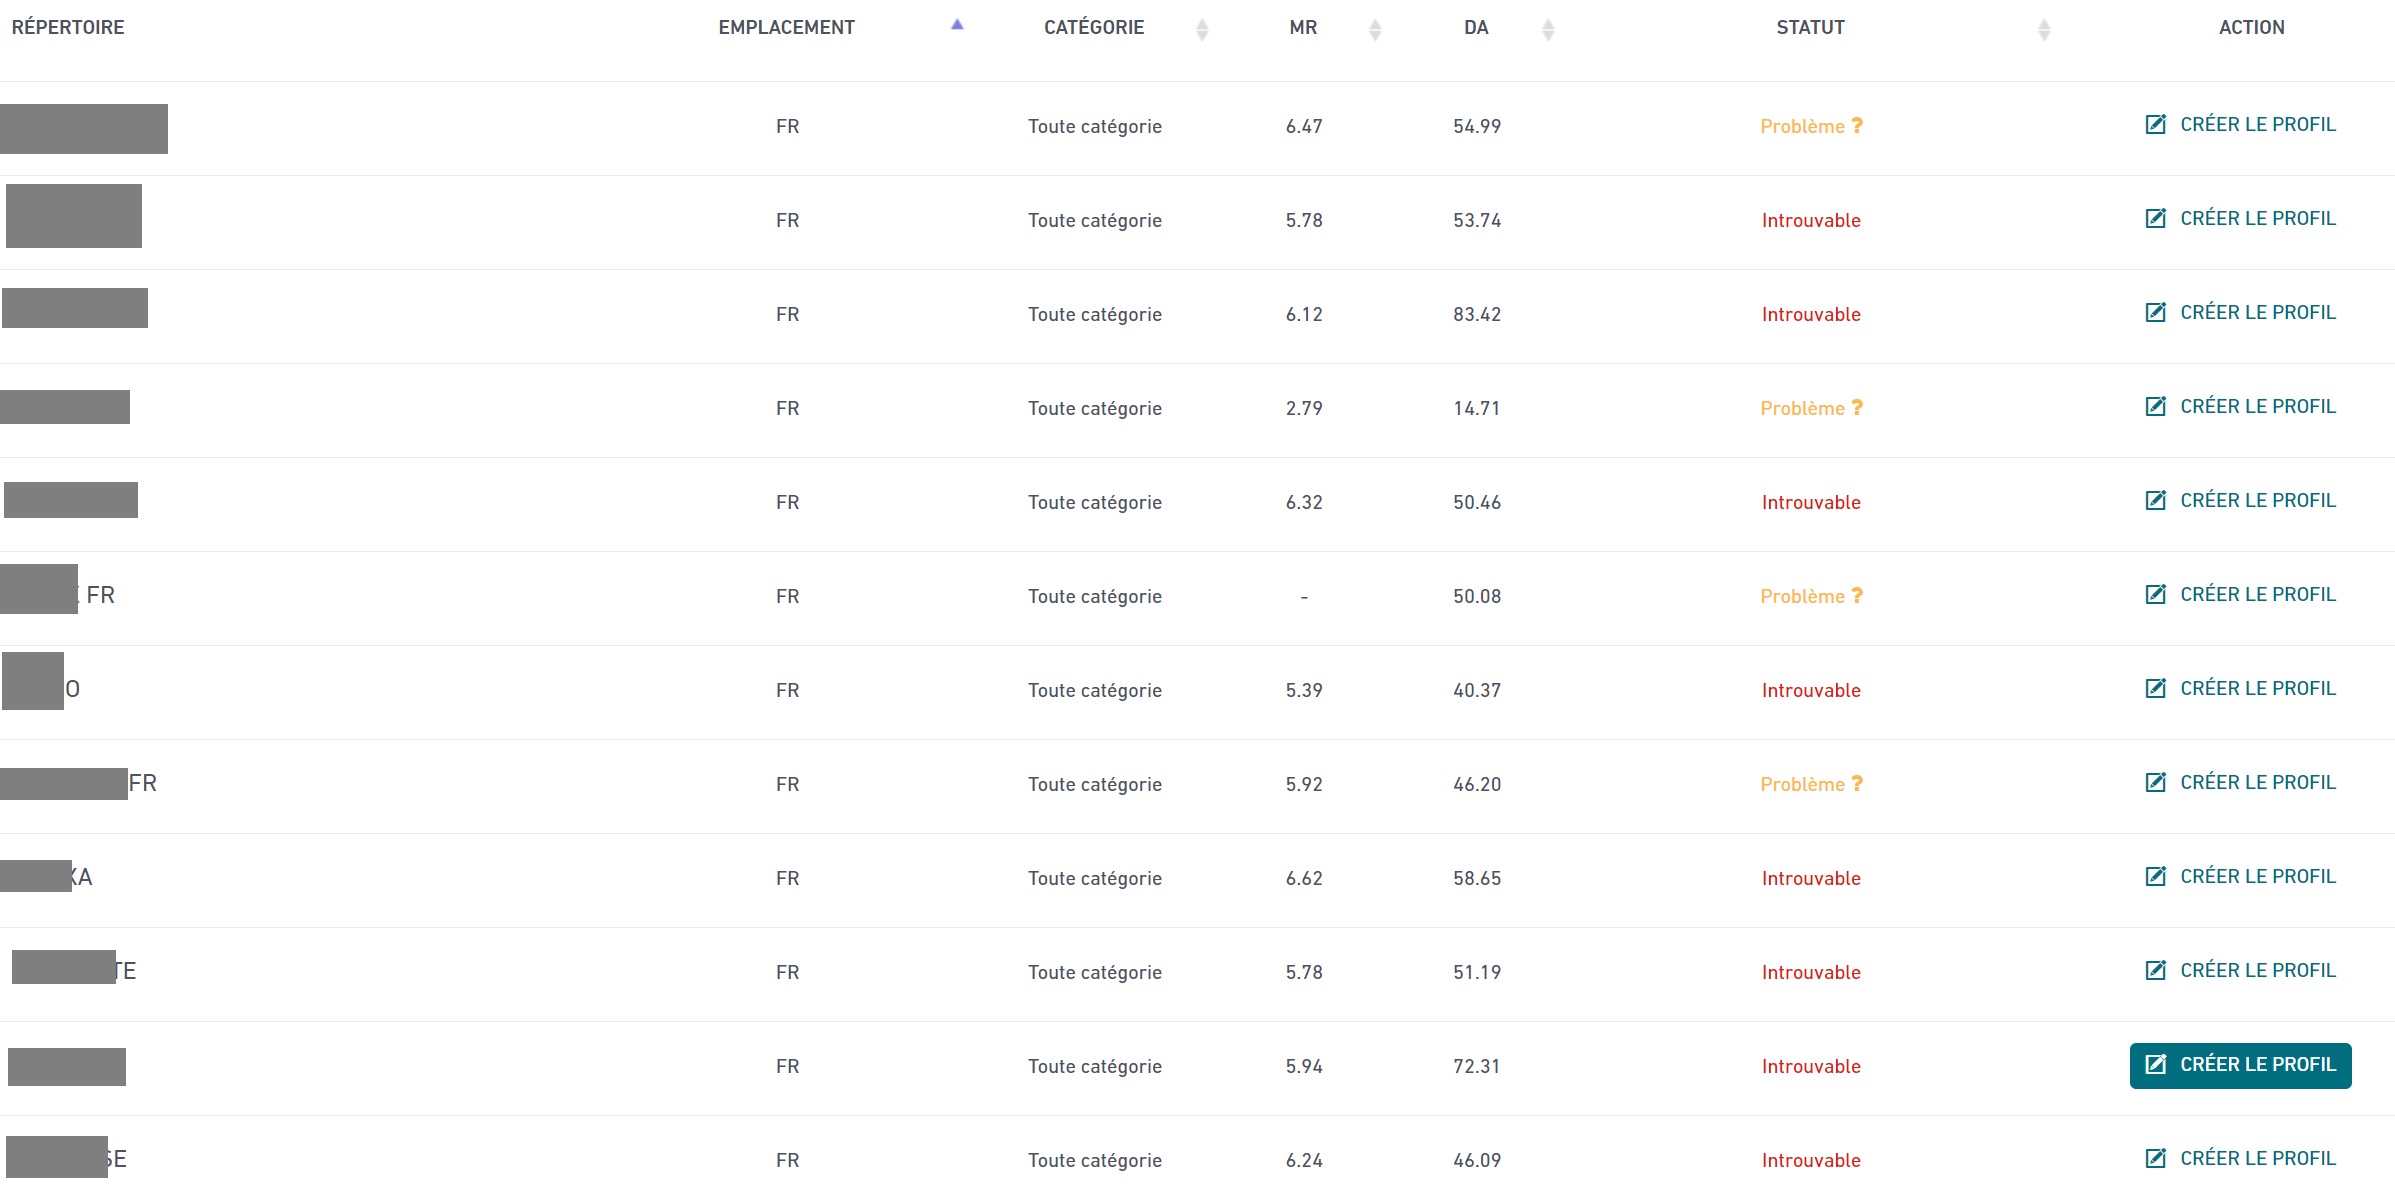Click the highlighted Créer le profil button
2395x1189 pixels.
pyautogui.click(x=2240, y=1065)
